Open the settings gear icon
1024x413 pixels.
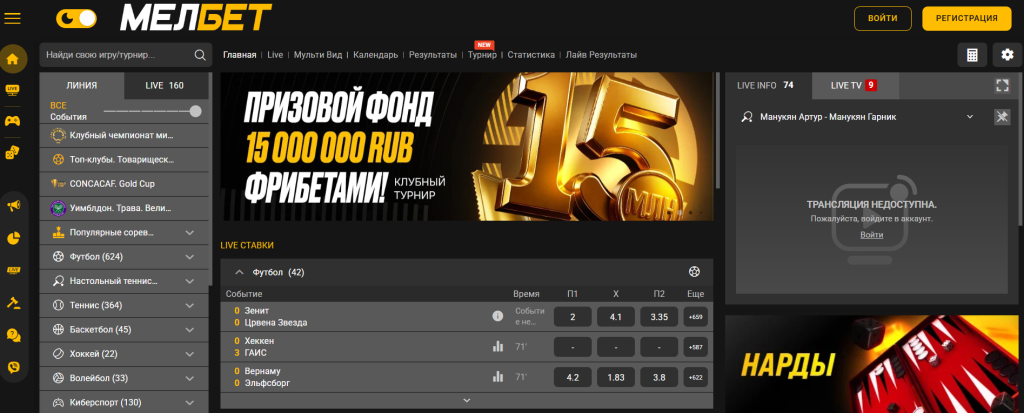coord(1007,55)
